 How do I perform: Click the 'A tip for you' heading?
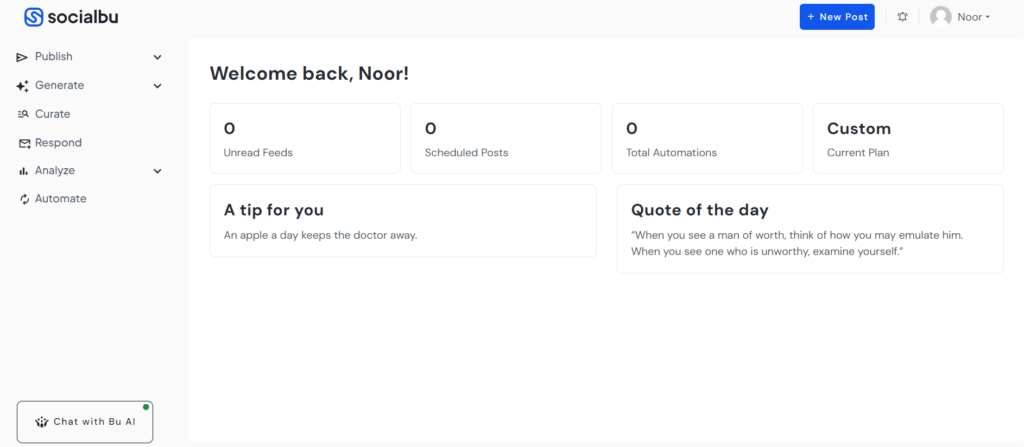274,210
